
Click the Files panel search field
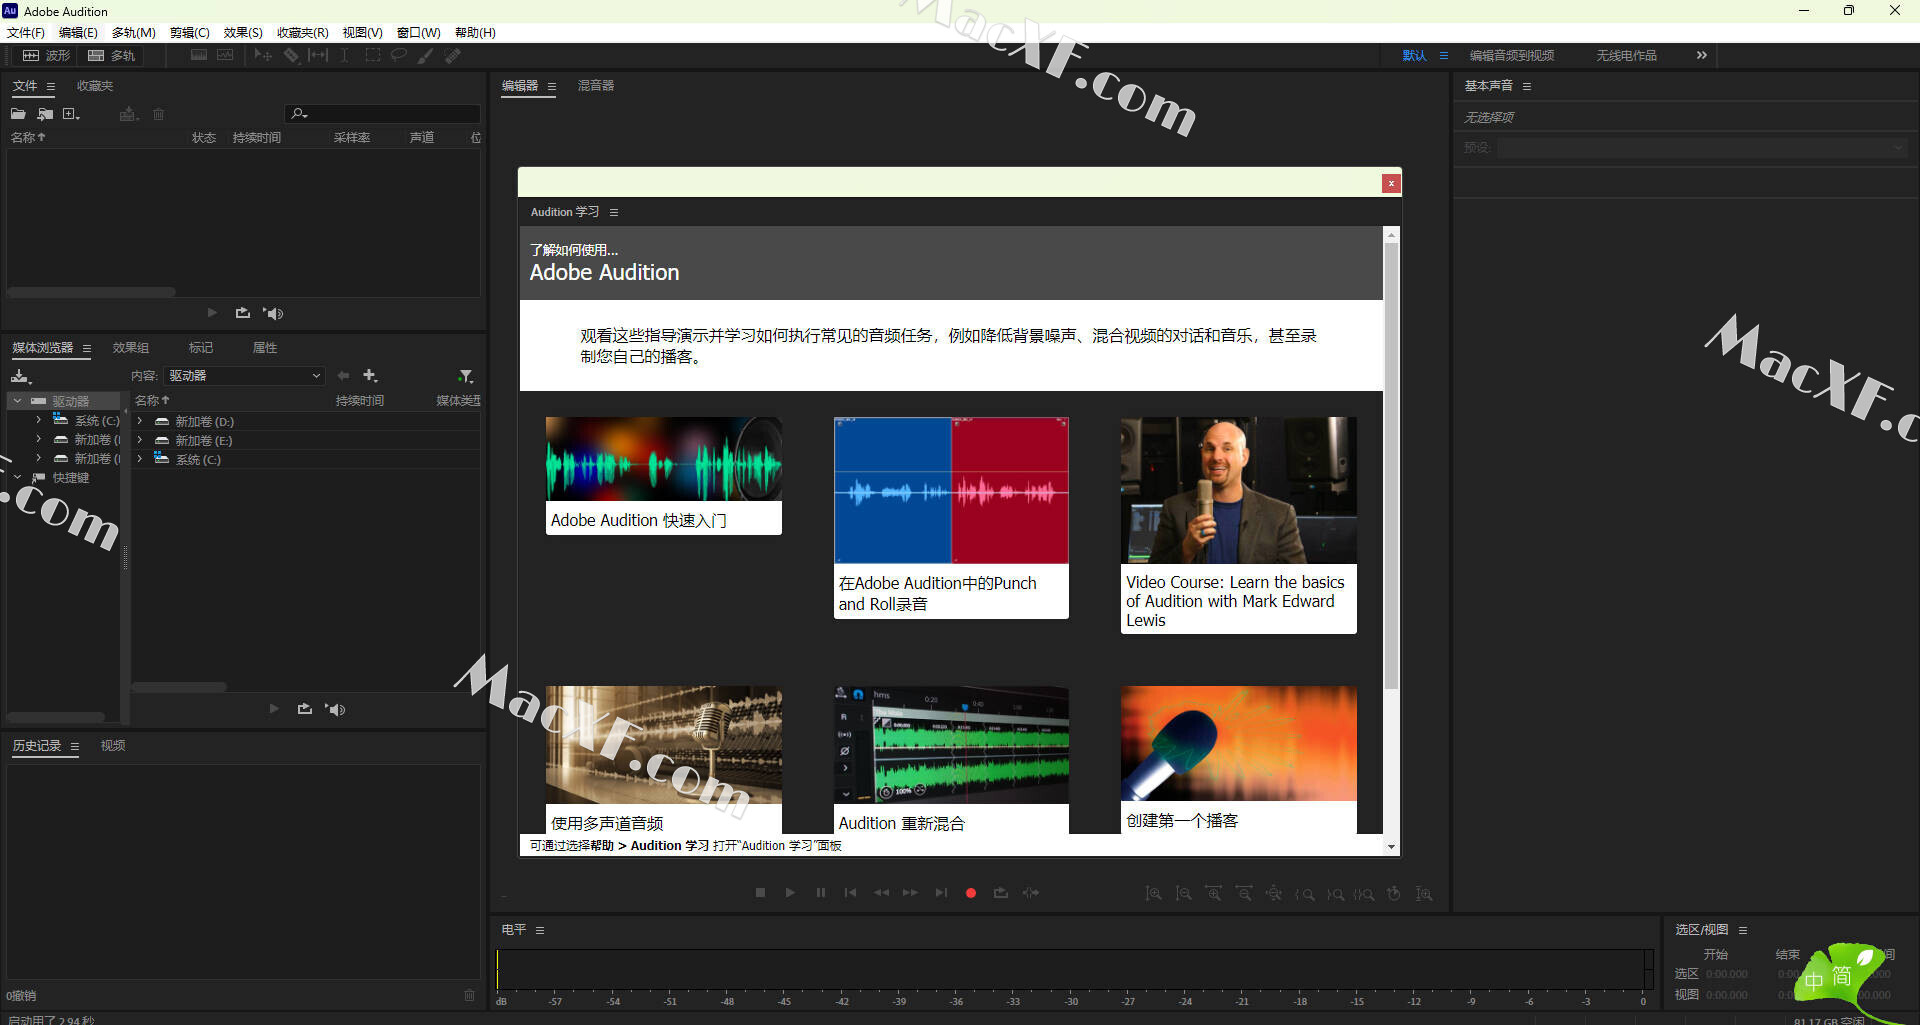[383, 114]
